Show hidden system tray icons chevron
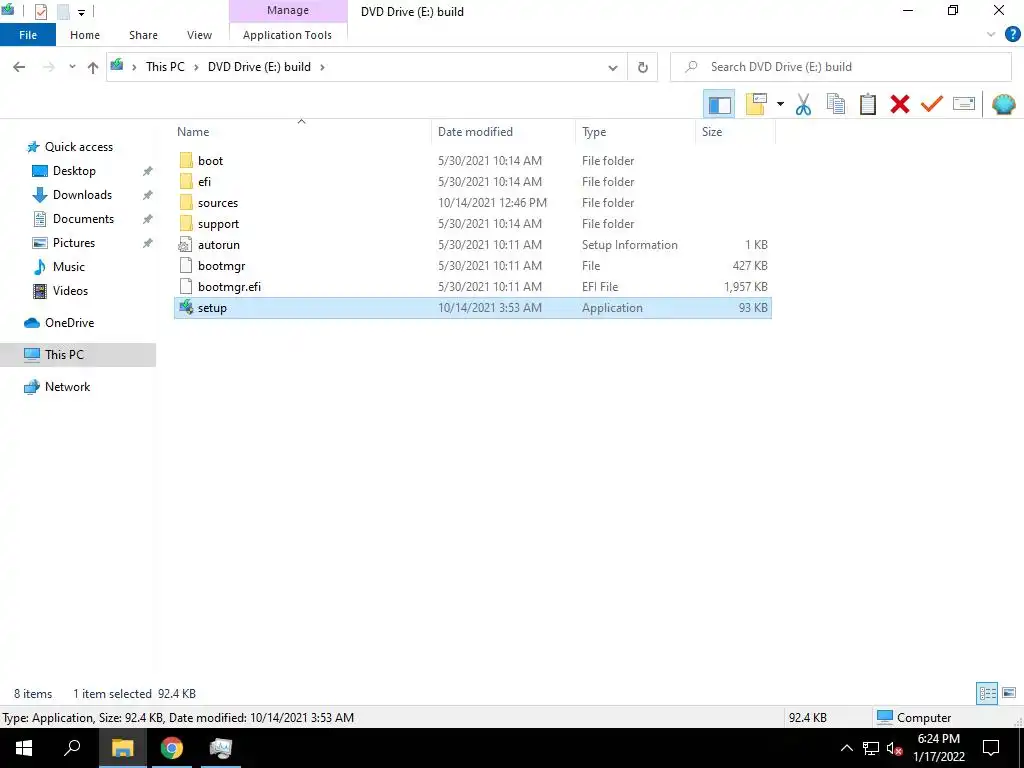The height and width of the screenshot is (768, 1024). [846, 748]
